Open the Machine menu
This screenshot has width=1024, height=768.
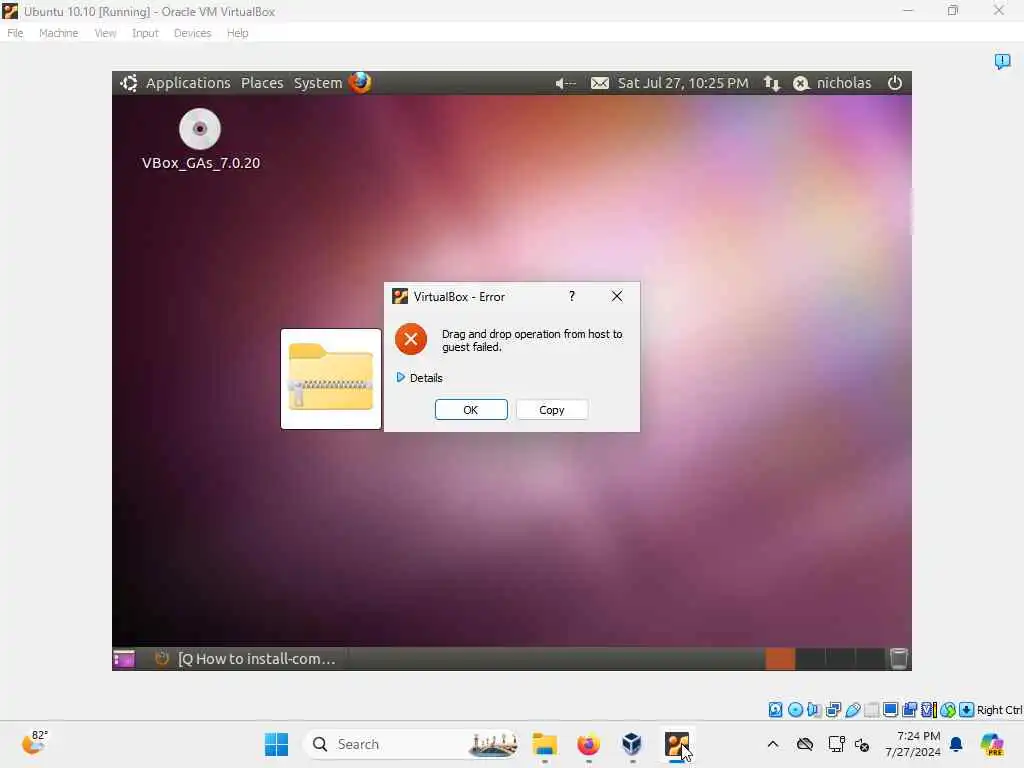59,33
